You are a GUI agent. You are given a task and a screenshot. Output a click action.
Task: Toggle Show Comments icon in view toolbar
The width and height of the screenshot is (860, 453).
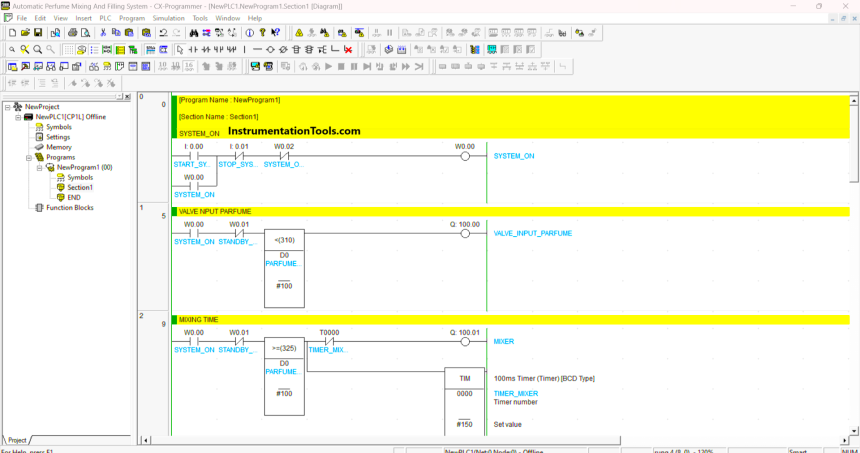point(81,50)
